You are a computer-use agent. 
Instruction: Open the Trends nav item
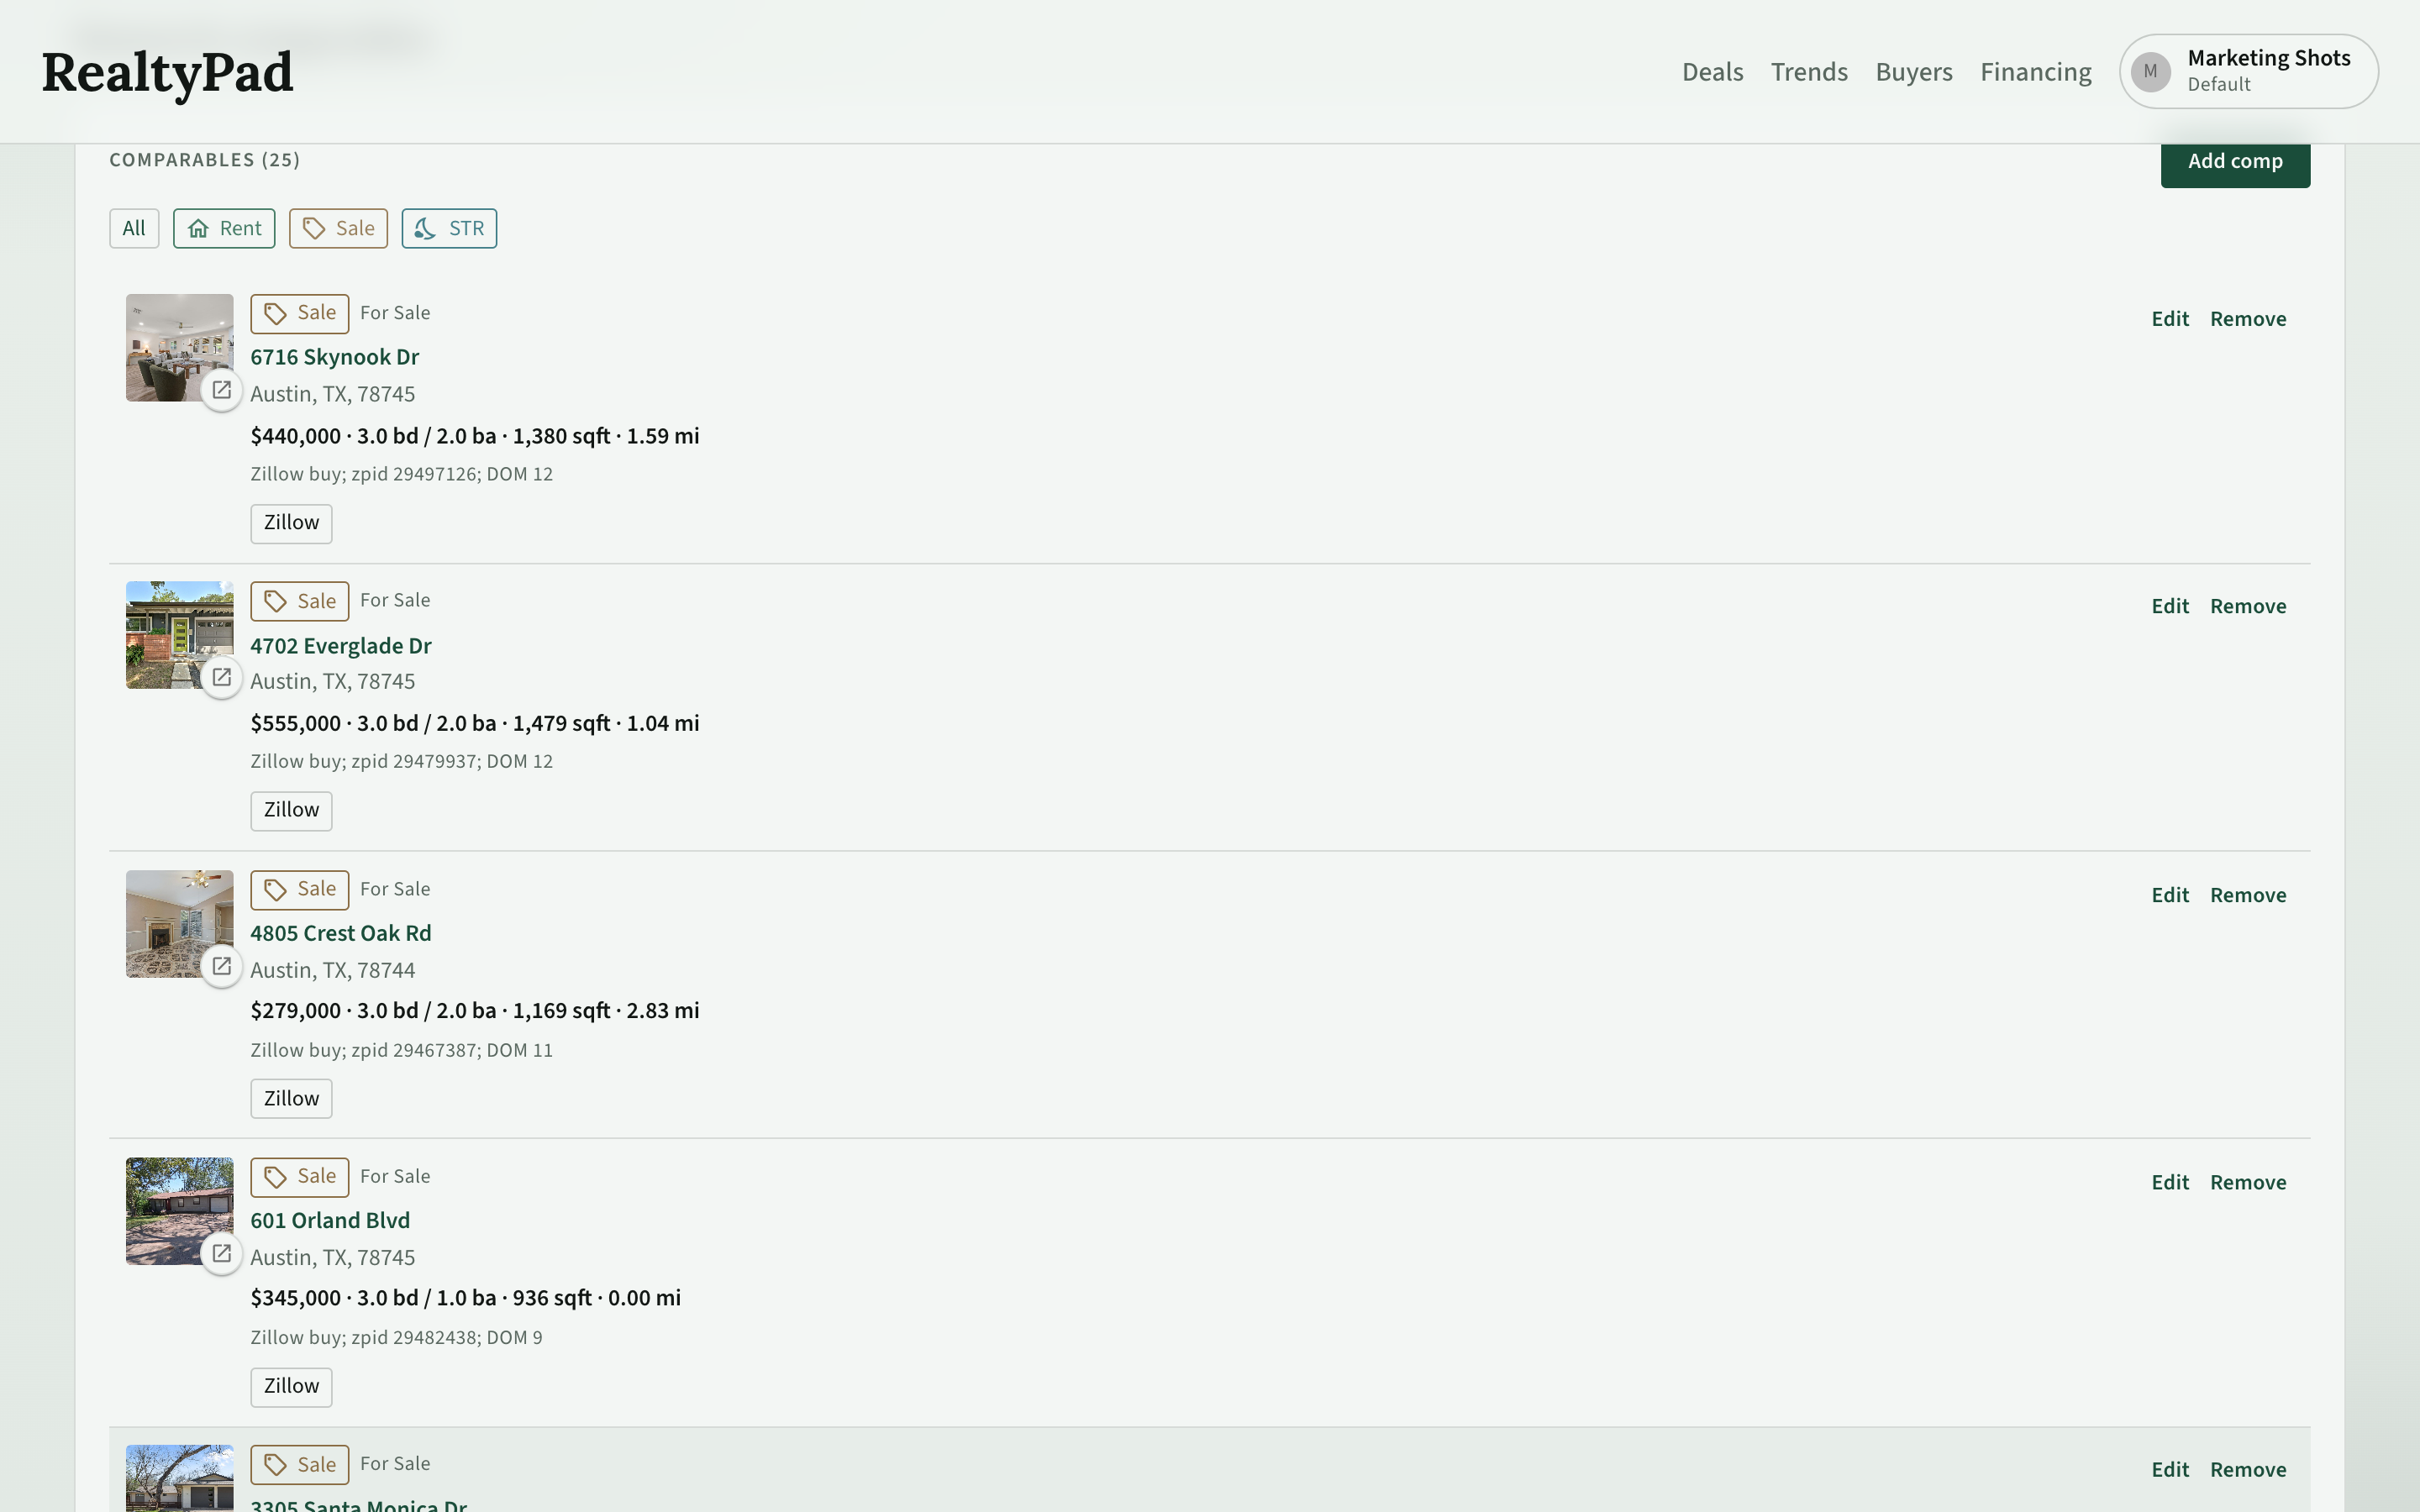point(1809,72)
